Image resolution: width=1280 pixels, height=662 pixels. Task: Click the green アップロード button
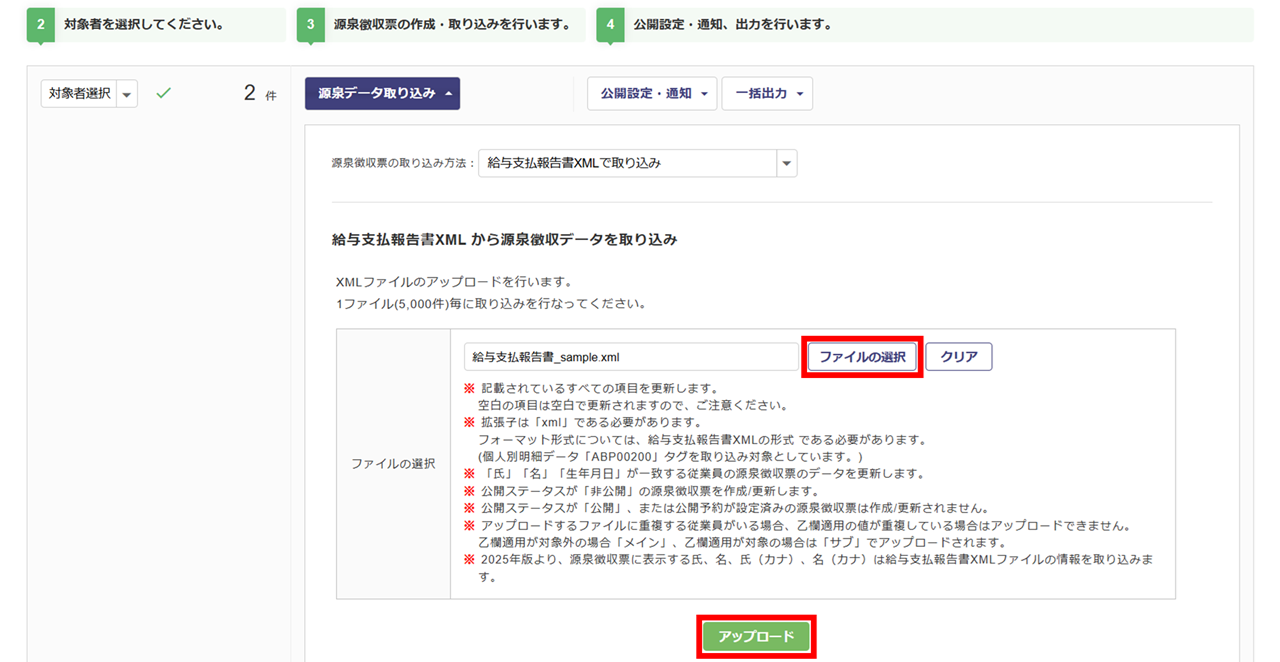click(756, 637)
